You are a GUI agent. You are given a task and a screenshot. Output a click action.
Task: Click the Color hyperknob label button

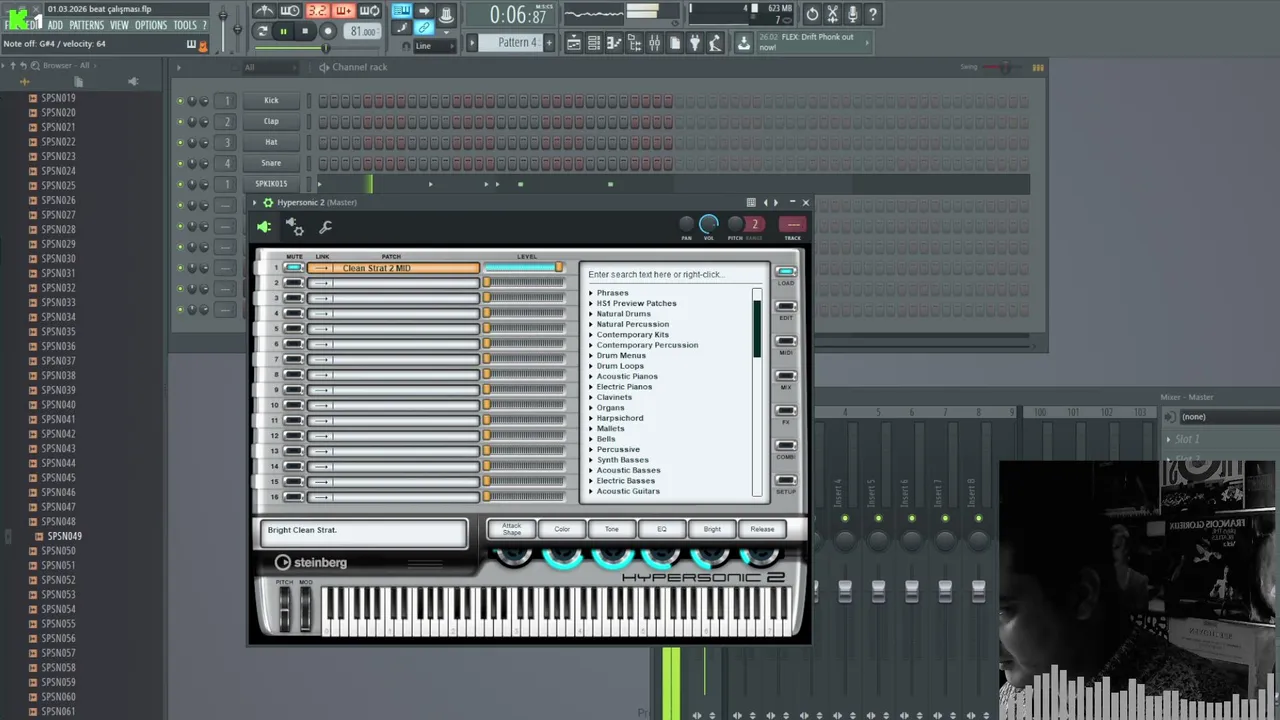point(562,529)
